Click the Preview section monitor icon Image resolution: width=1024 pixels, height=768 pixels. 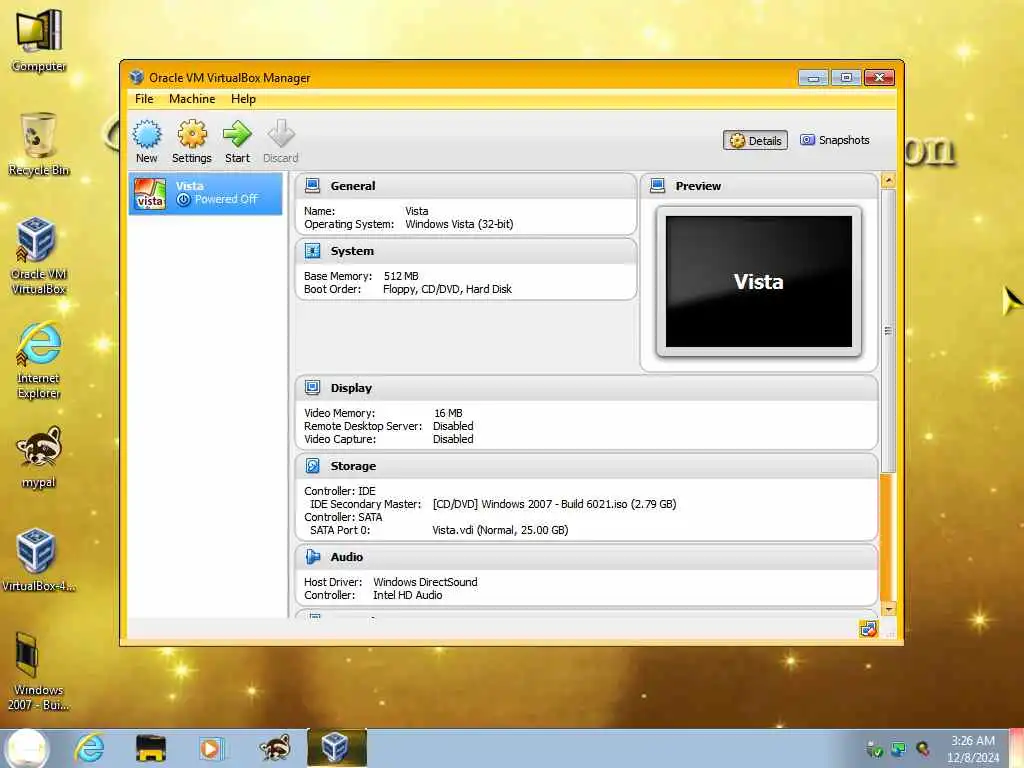click(x=658, y=186)
